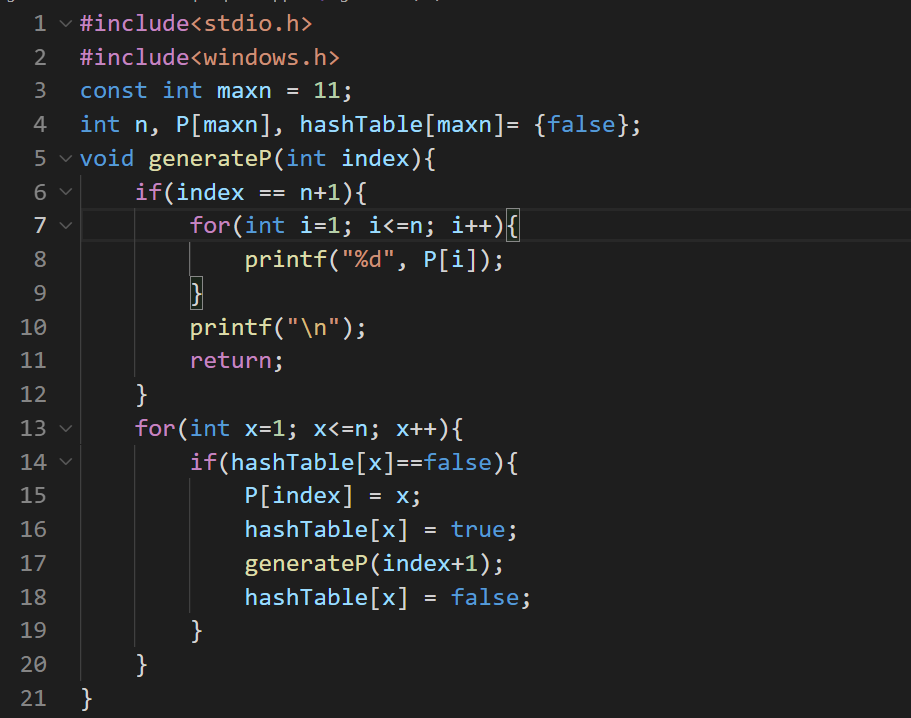Click the return keyword on line 11
The image size is (911, 718).
click(230, 361)
